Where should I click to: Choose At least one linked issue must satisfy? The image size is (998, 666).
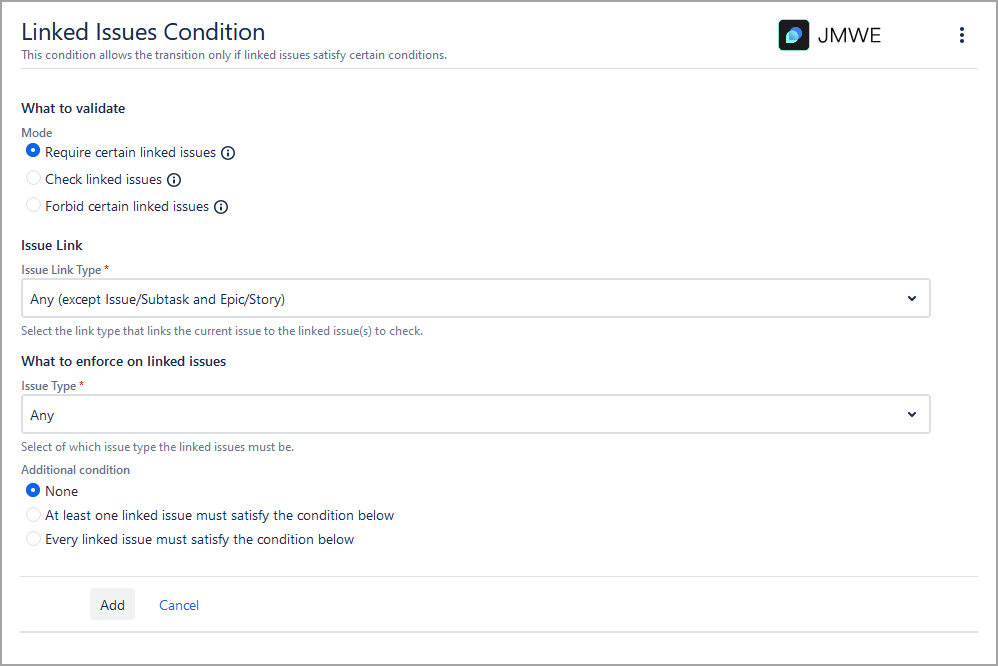click(x=33, y=514)
